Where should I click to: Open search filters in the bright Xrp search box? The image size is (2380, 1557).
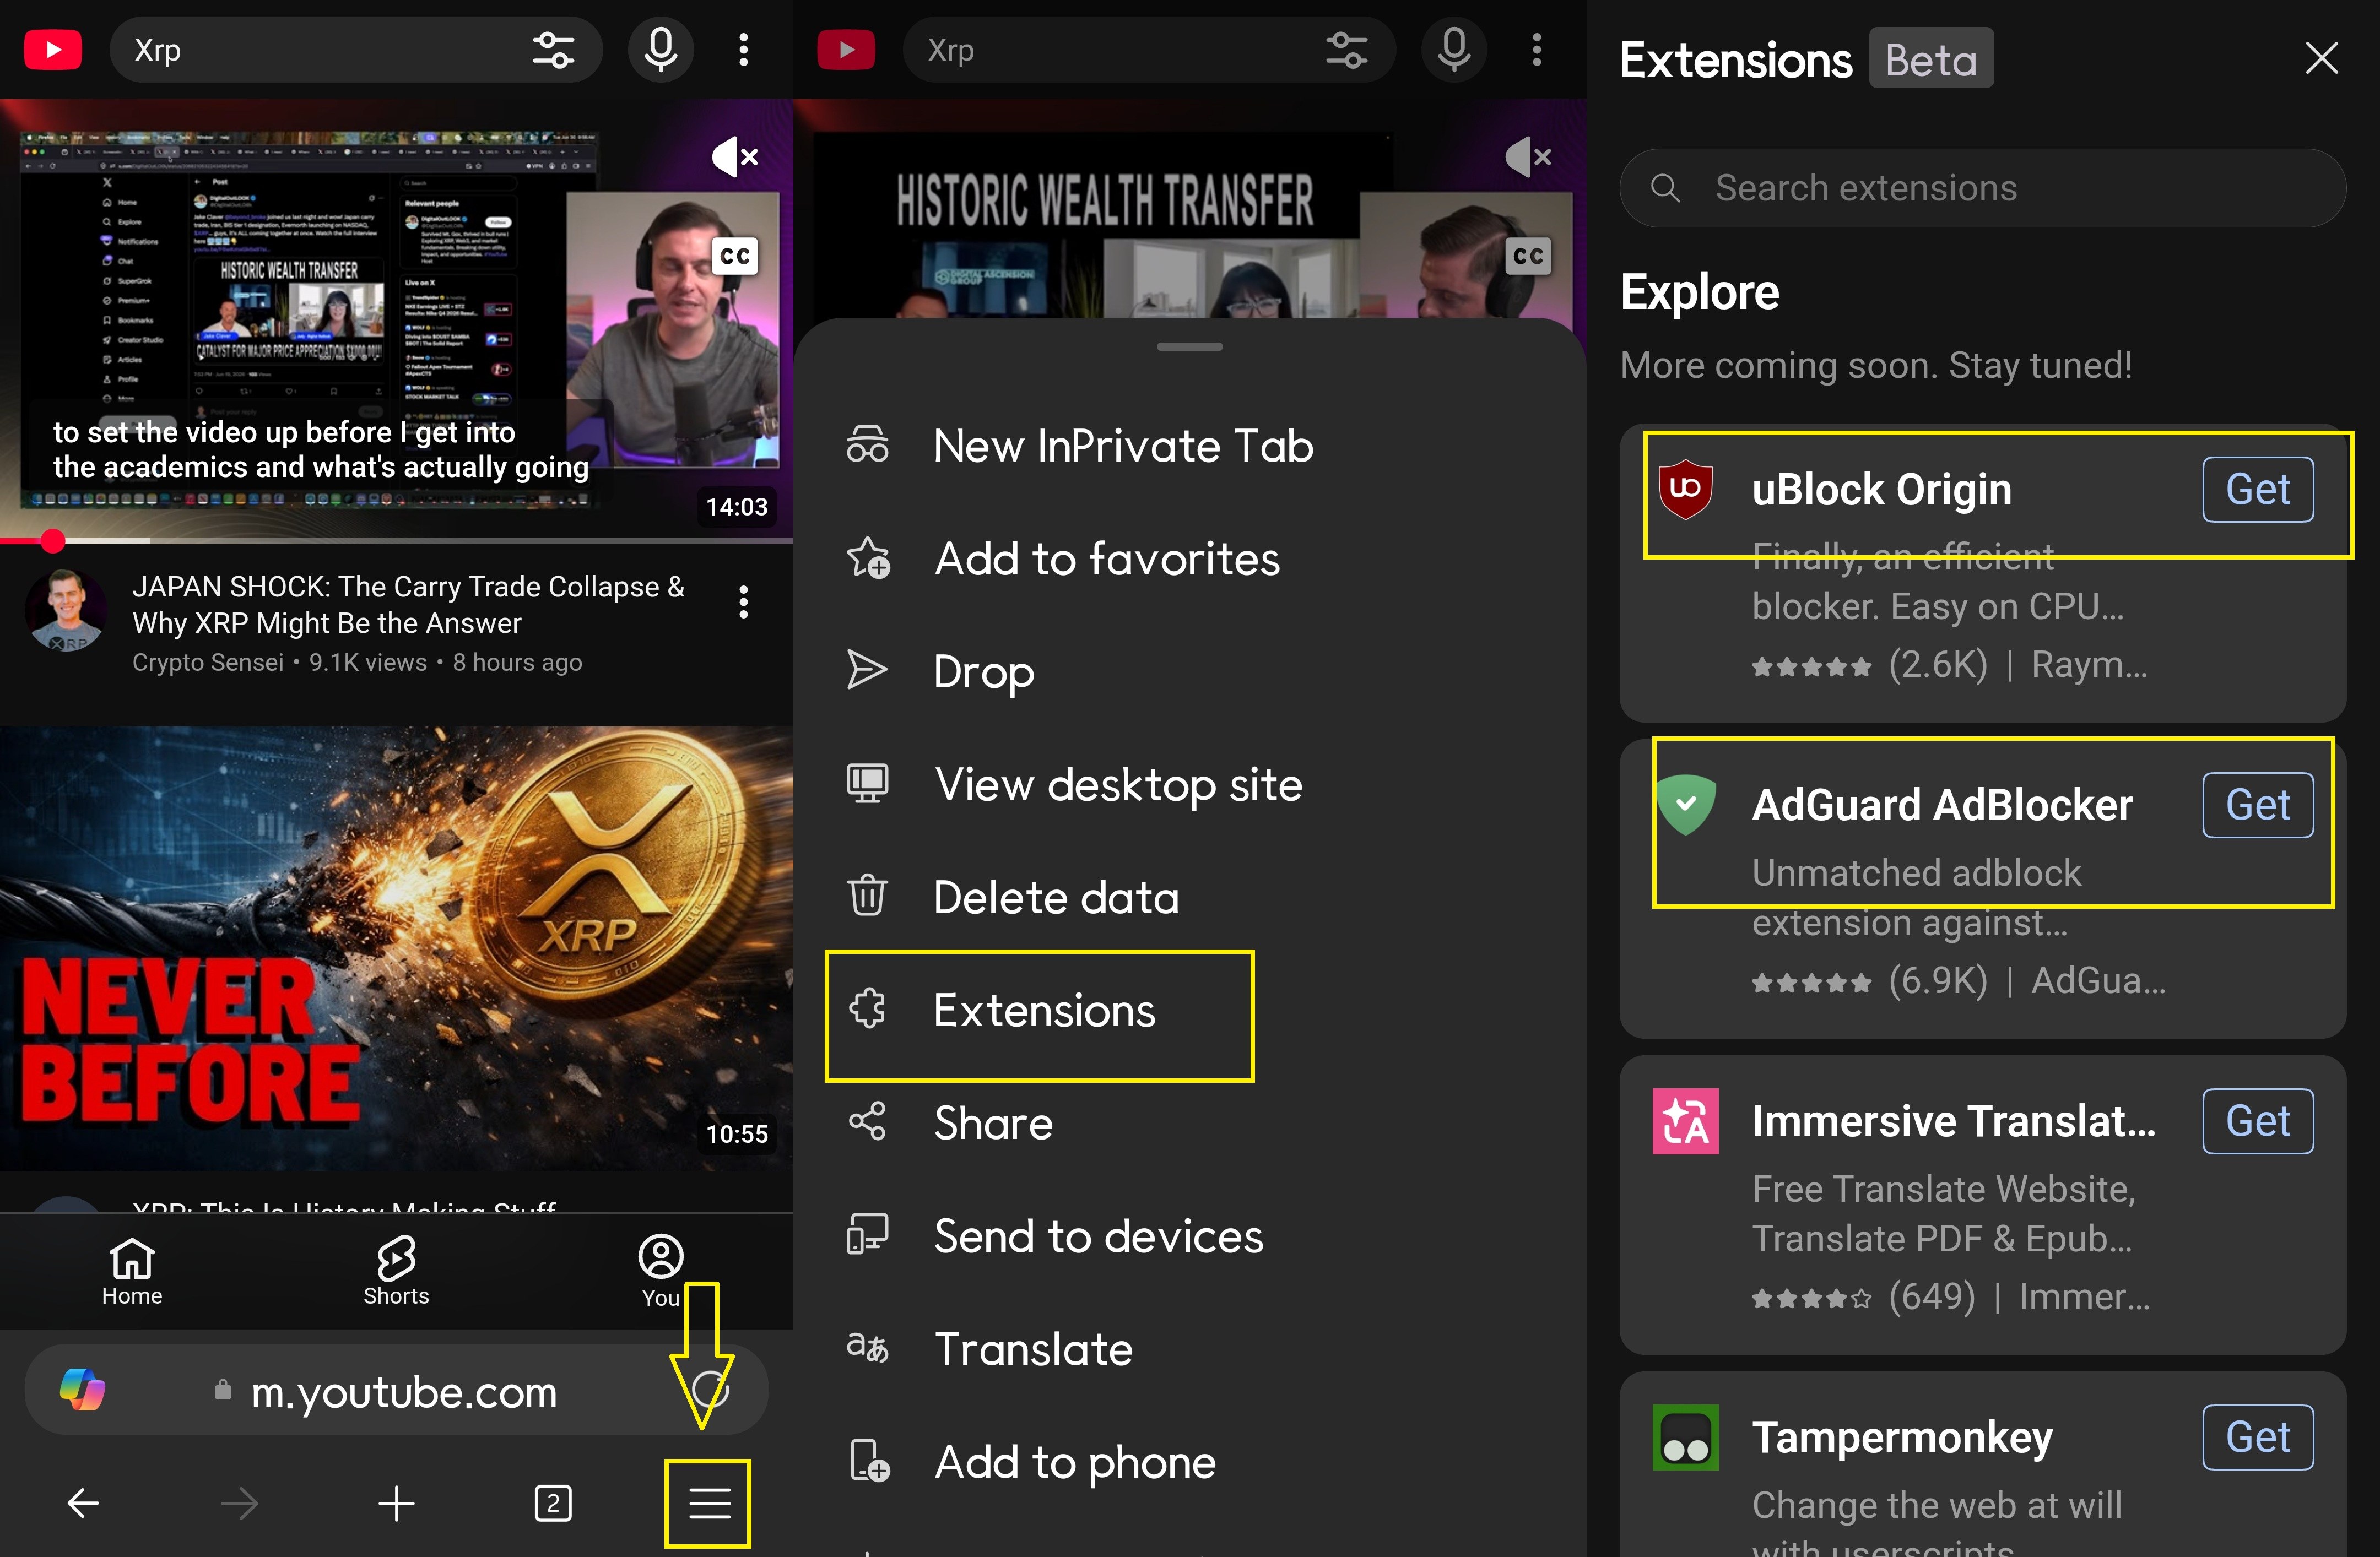coord(553,50)
